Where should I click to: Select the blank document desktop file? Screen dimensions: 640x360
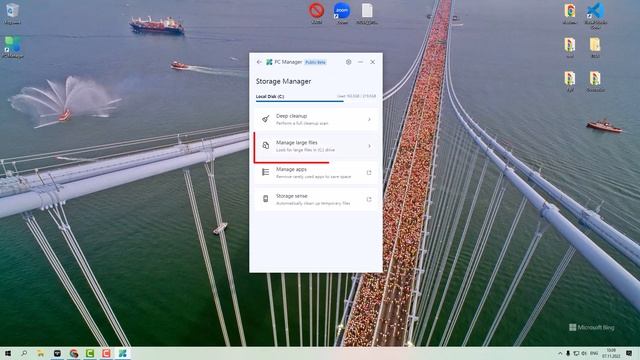click(x=367, y=13)
